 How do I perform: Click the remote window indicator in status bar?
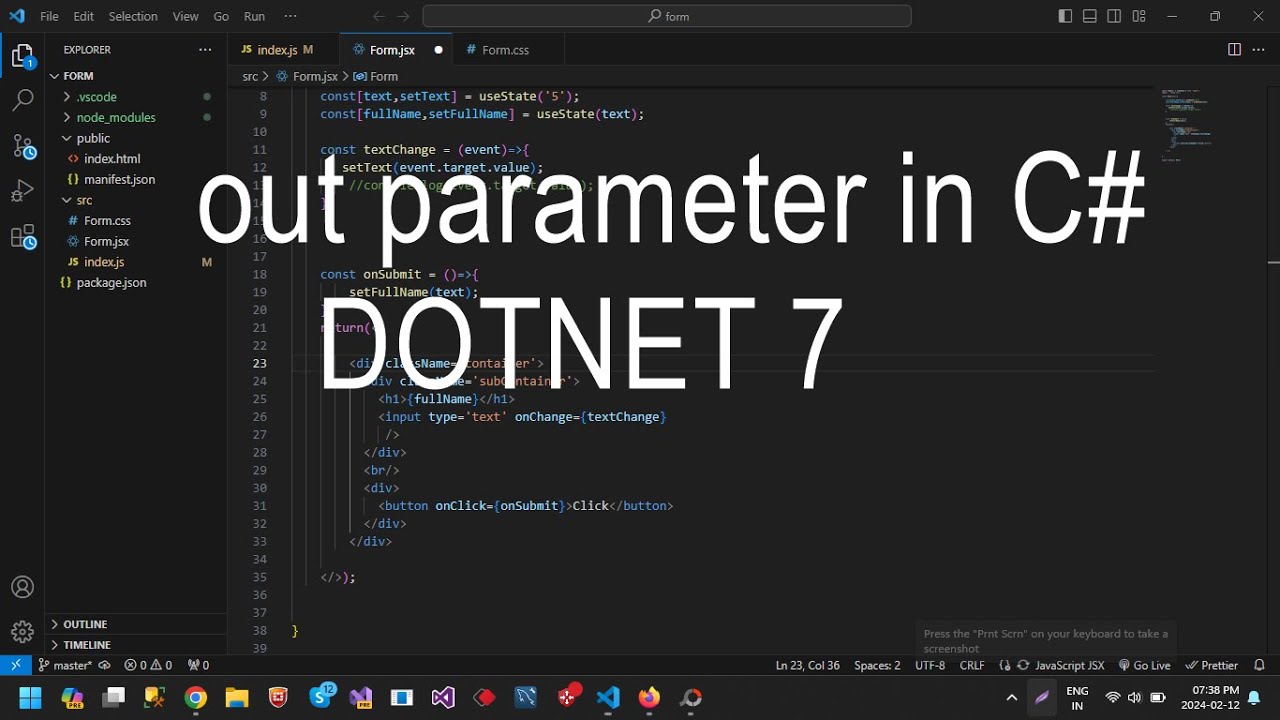[15, 665]
